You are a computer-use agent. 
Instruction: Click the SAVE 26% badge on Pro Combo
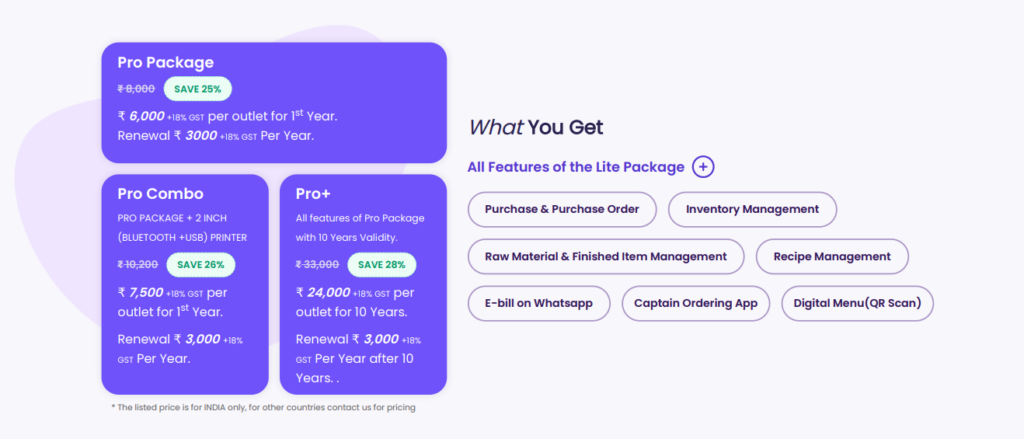point(201,265)
